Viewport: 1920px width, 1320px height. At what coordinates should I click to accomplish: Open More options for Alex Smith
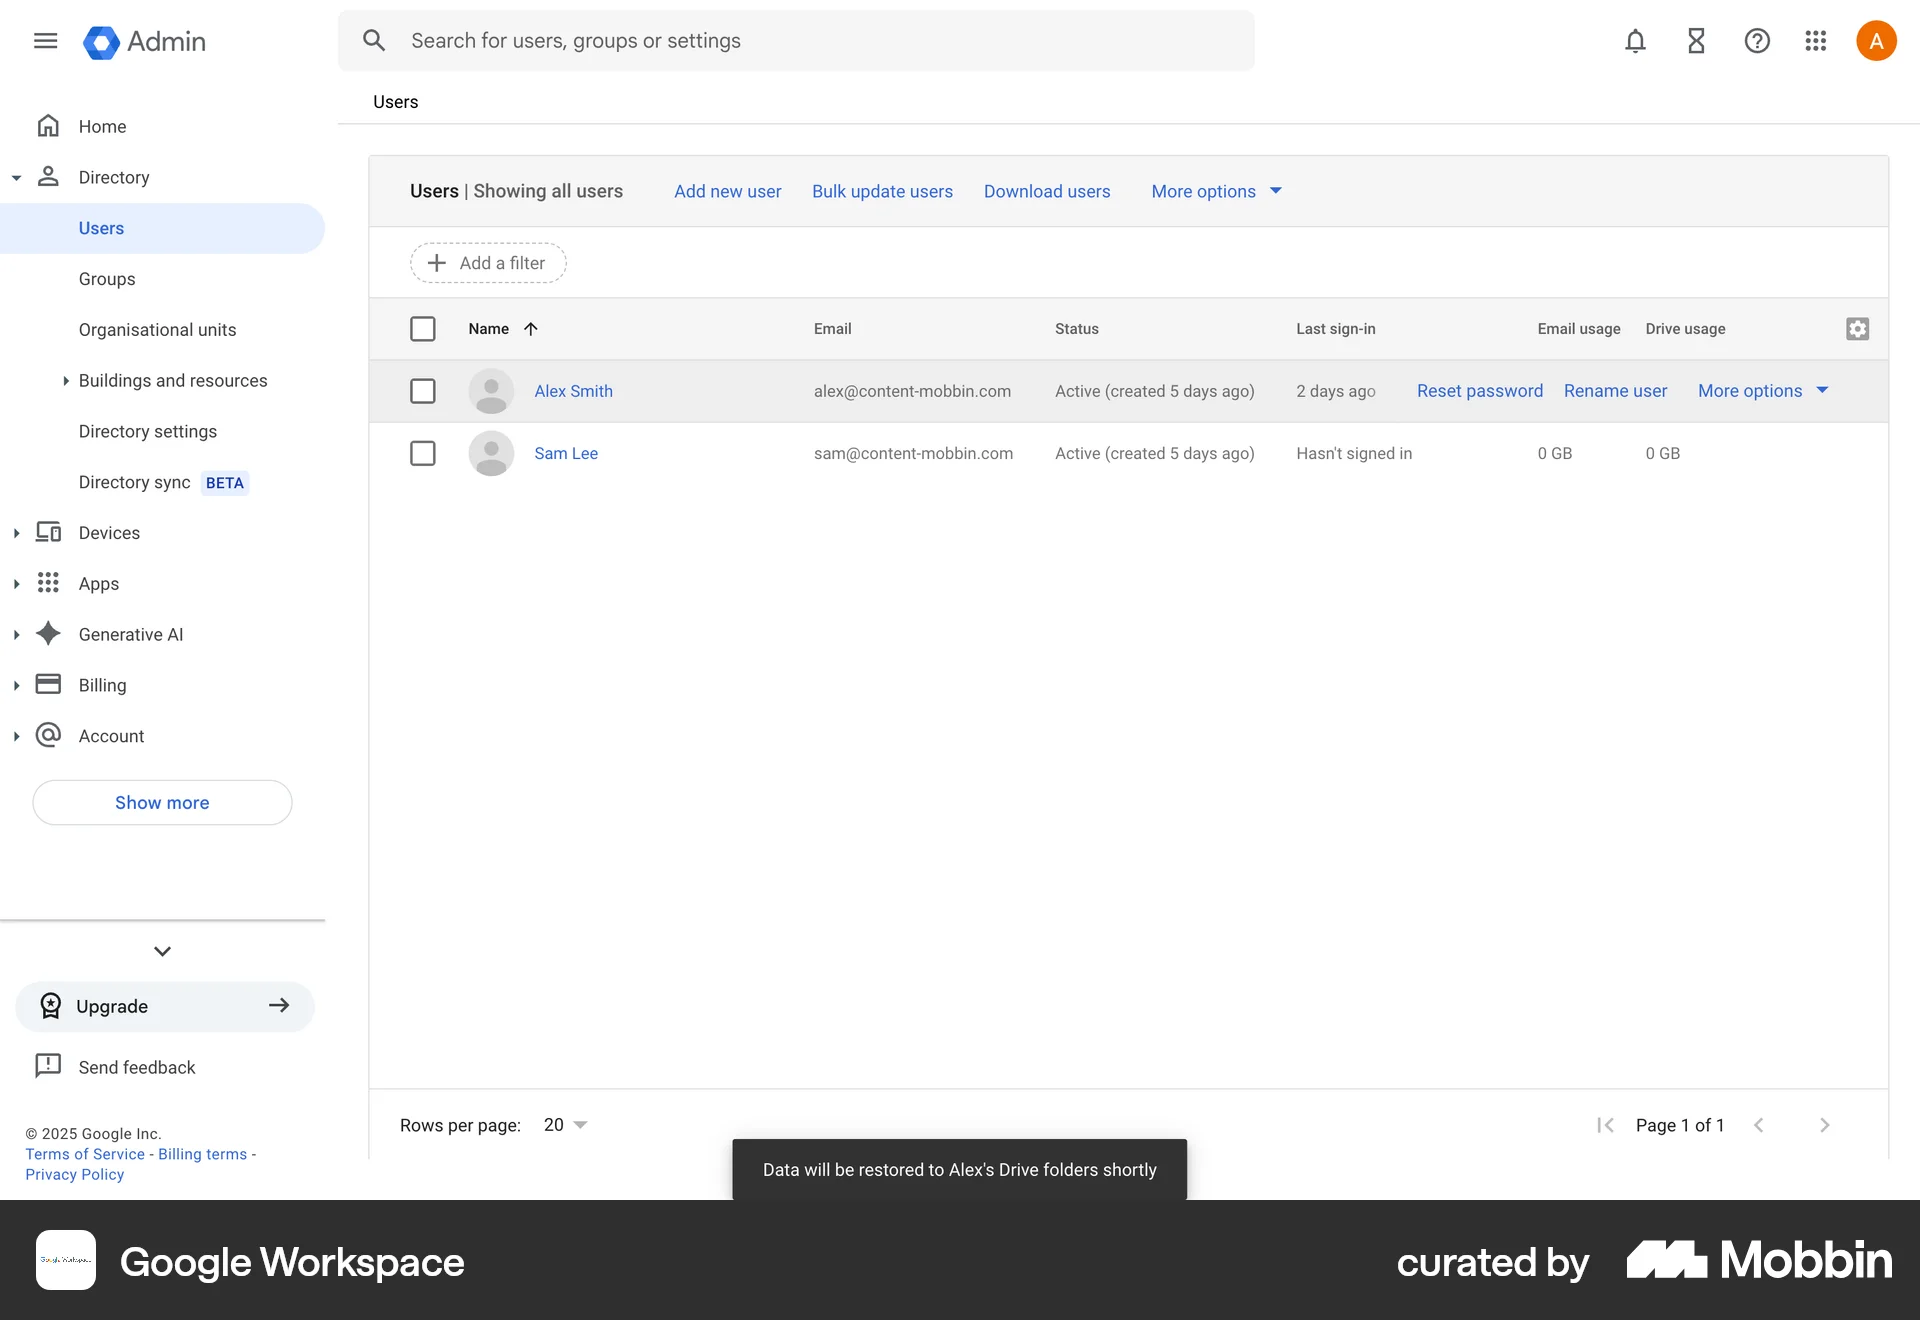click(x=1761, y=390)
